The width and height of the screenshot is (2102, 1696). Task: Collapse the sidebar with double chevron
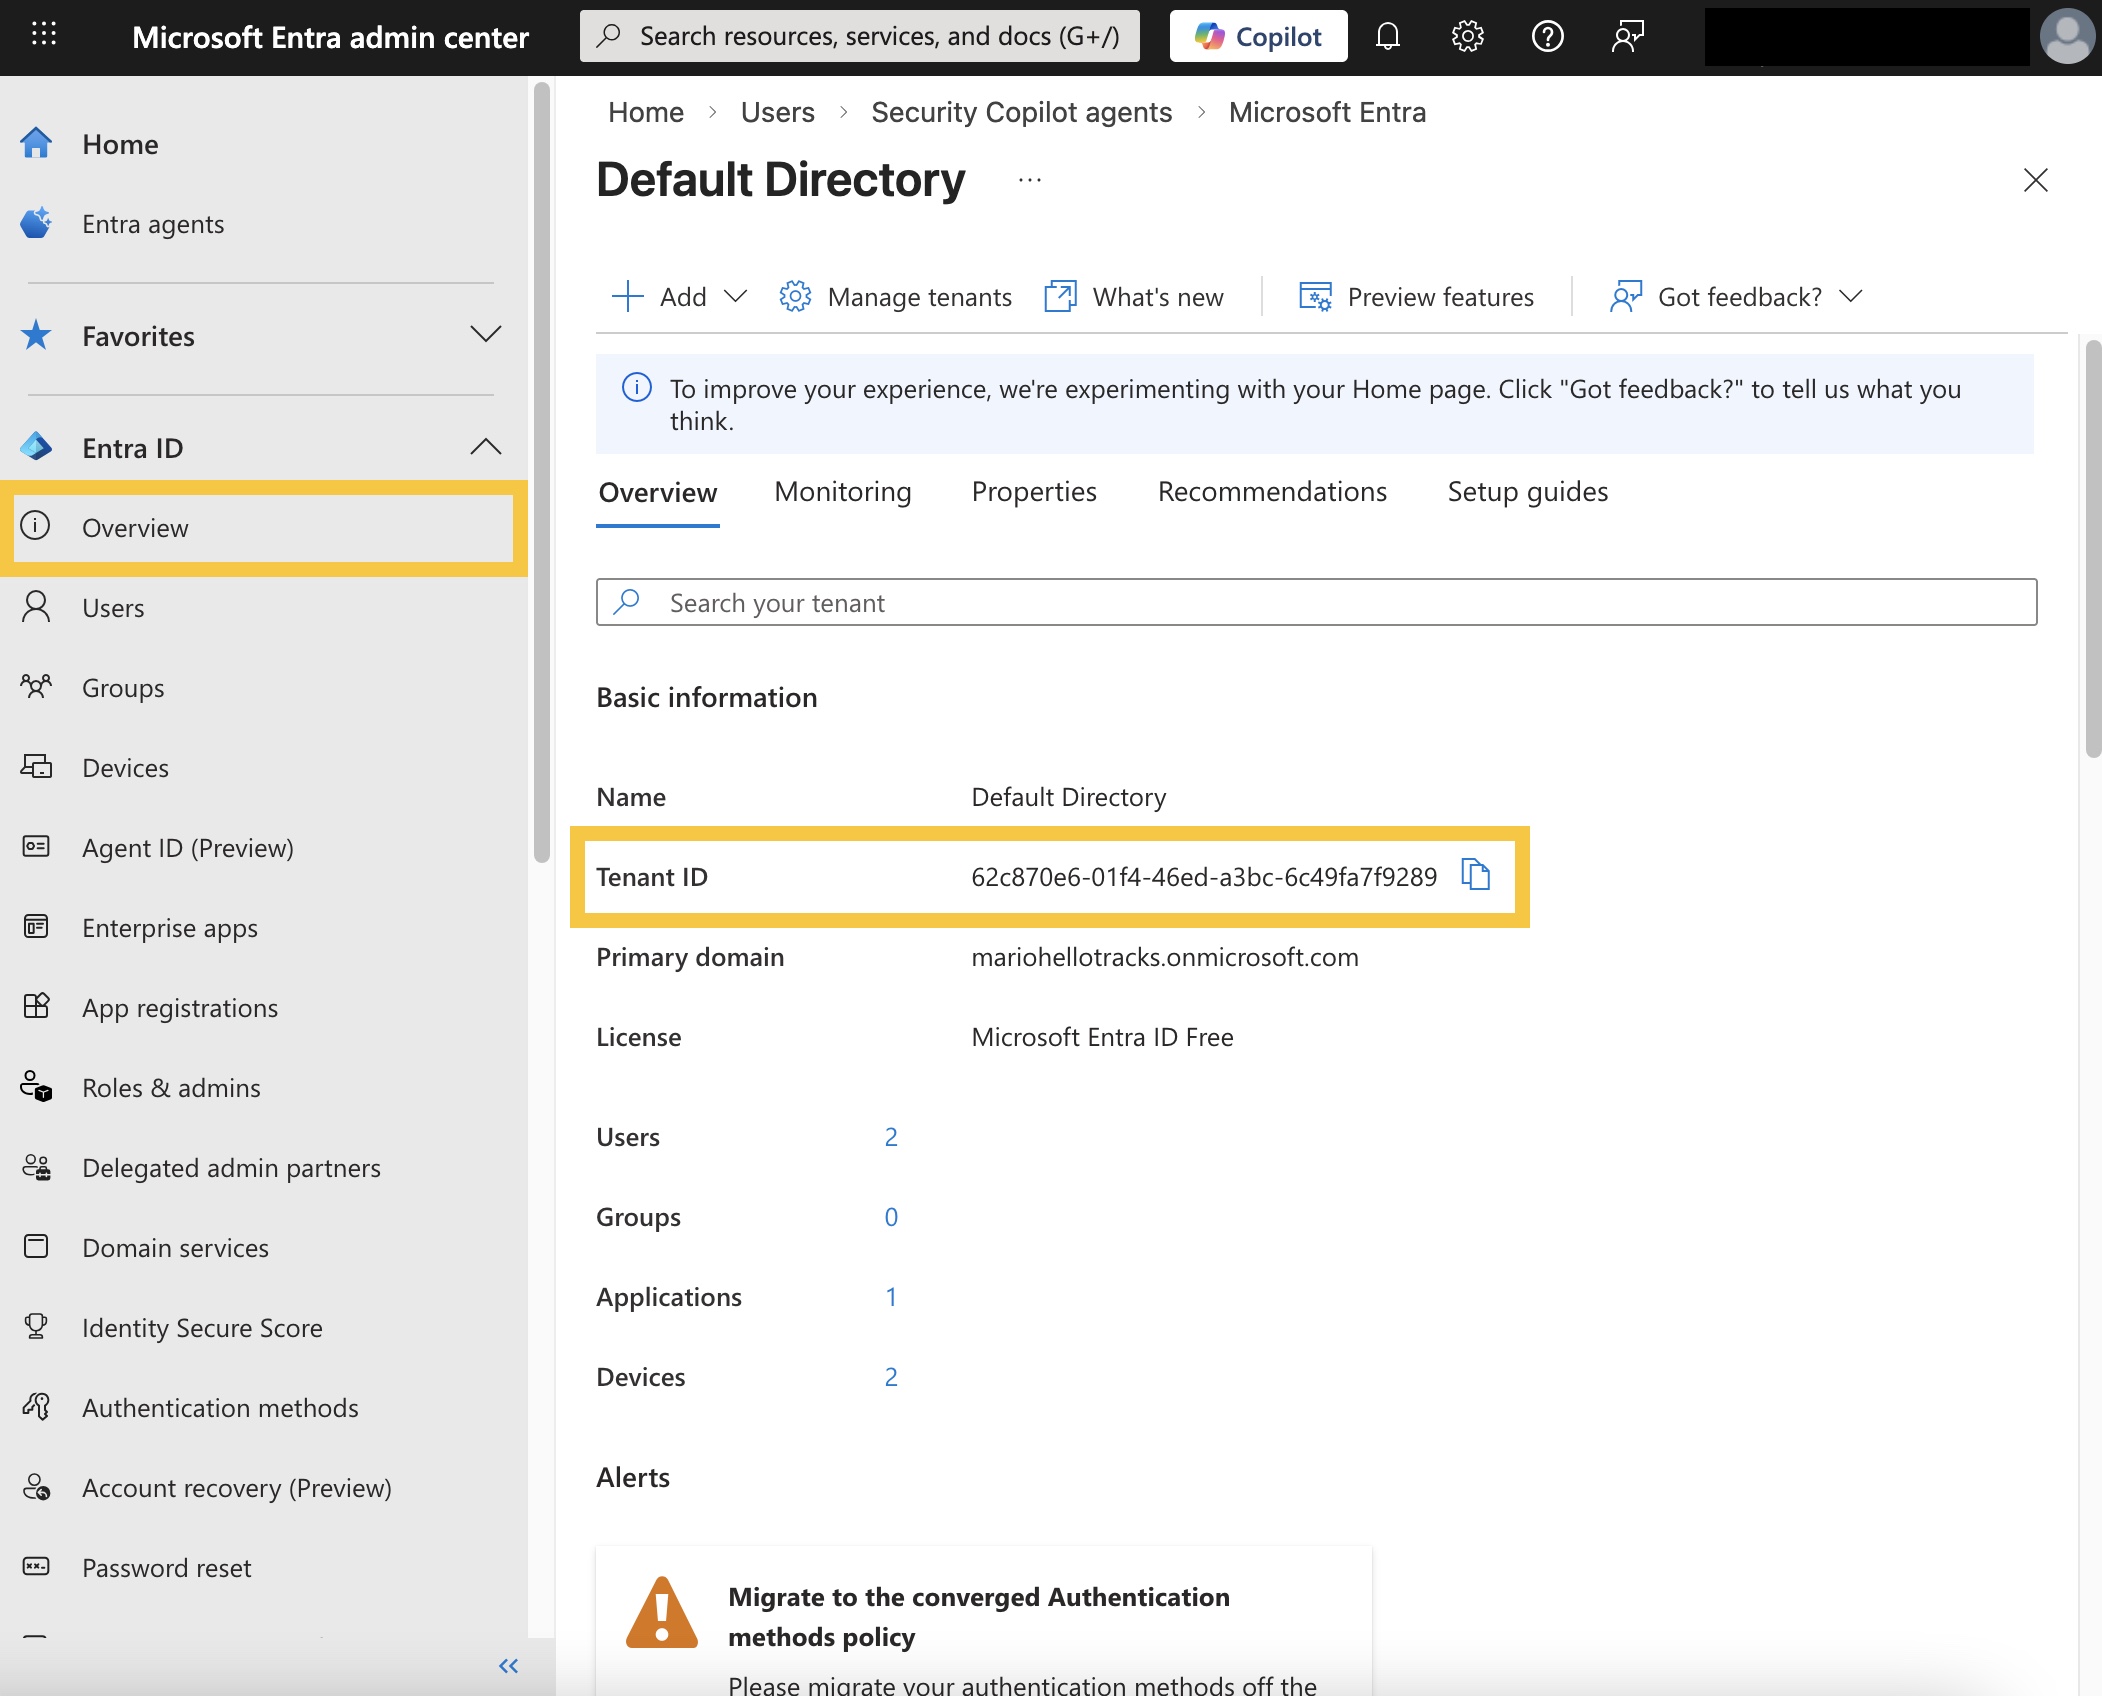click(508, 1665)
